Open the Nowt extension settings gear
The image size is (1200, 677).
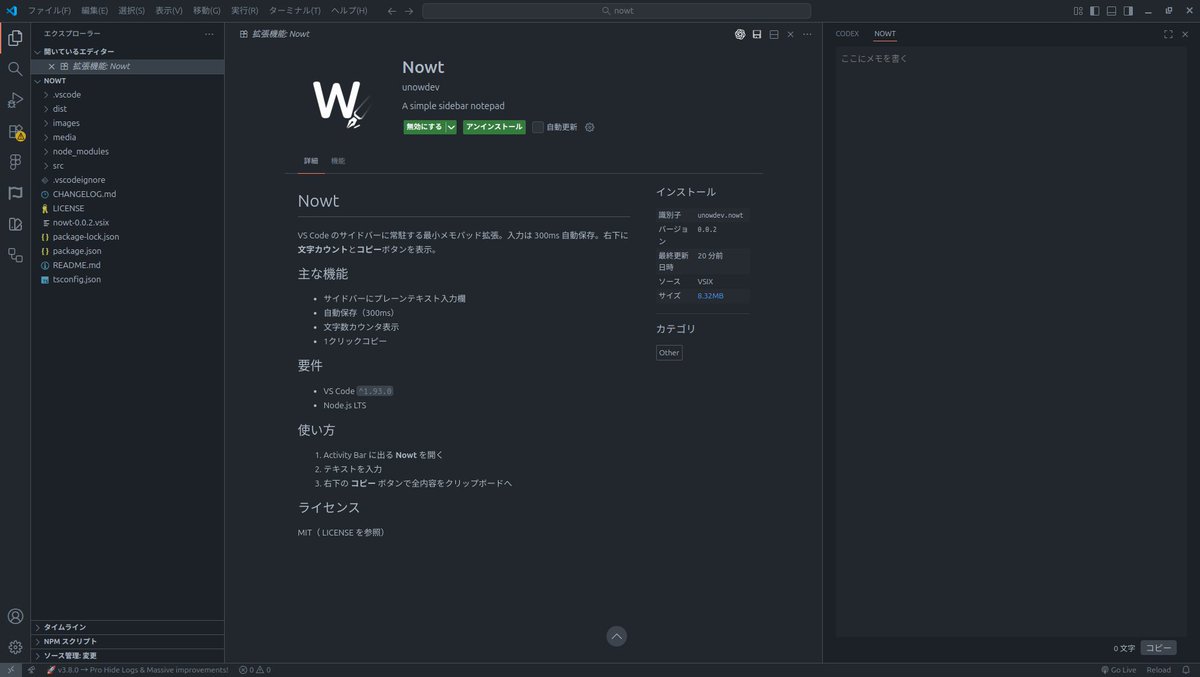coord(589,127)
